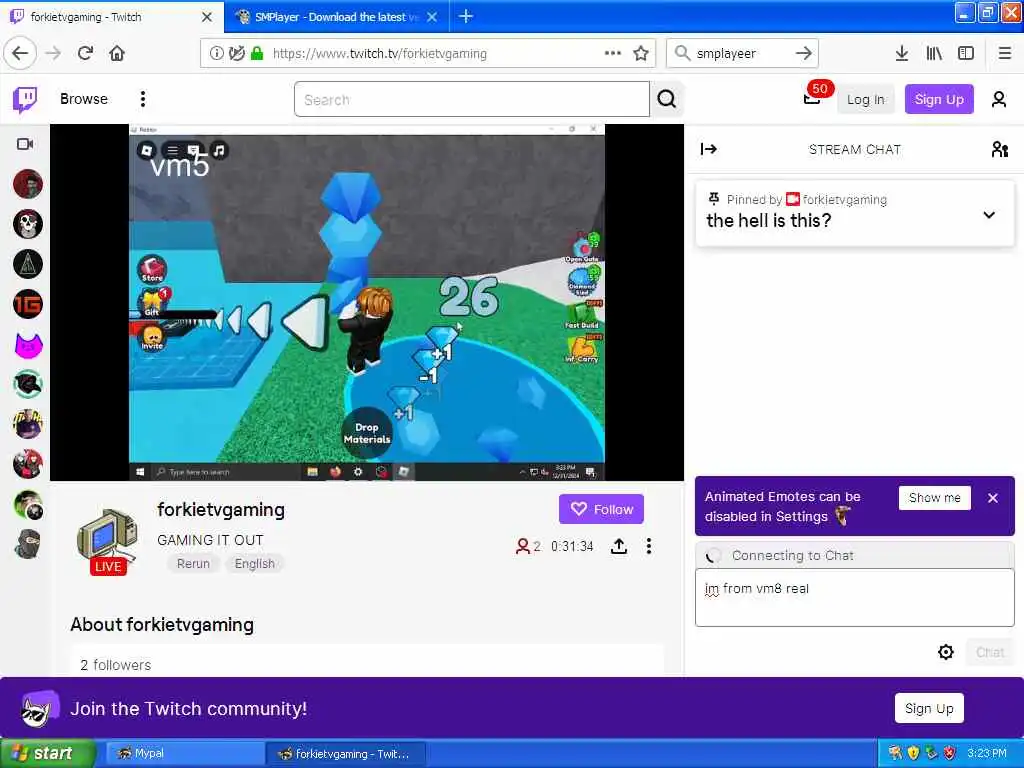The width and height of the screenshot is (1024, 768).
Task: Open page actions three-dot menu in address bar
Action: coord(613,54)
